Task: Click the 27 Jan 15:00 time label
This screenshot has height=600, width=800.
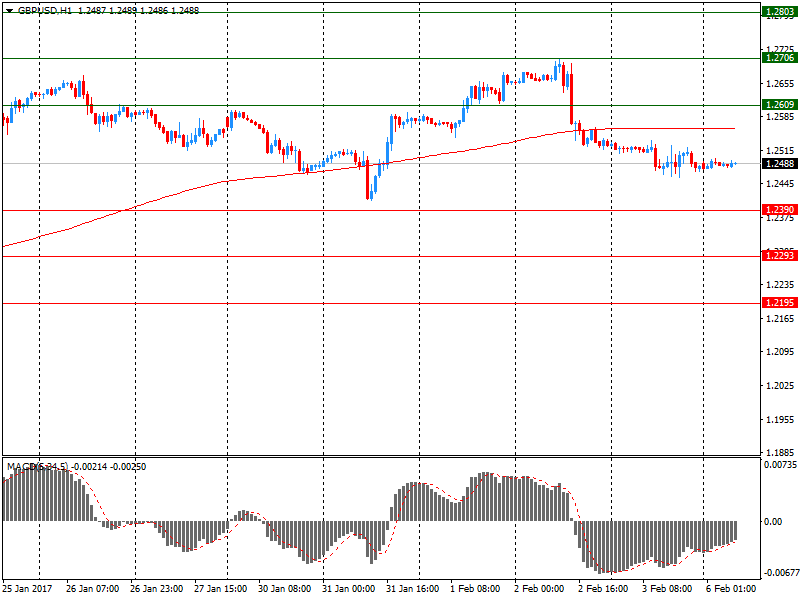Action: point(220,588)
